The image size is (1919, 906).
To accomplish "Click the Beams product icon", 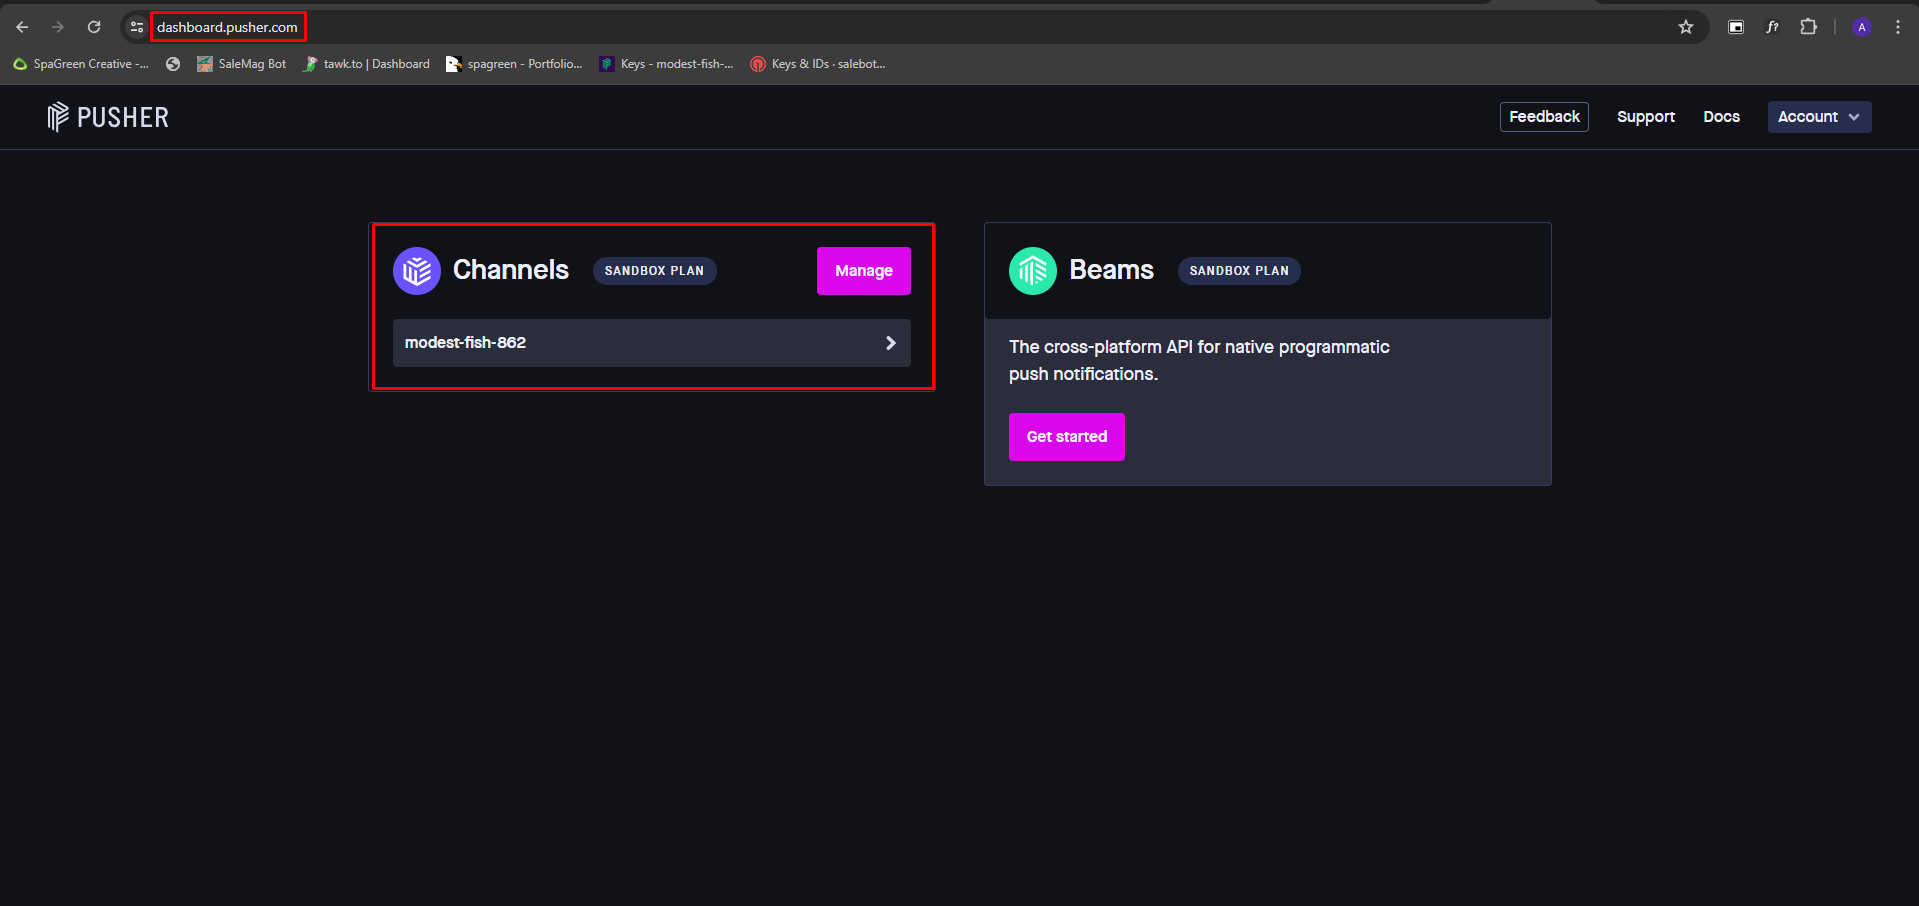I will pos(1033,271).
